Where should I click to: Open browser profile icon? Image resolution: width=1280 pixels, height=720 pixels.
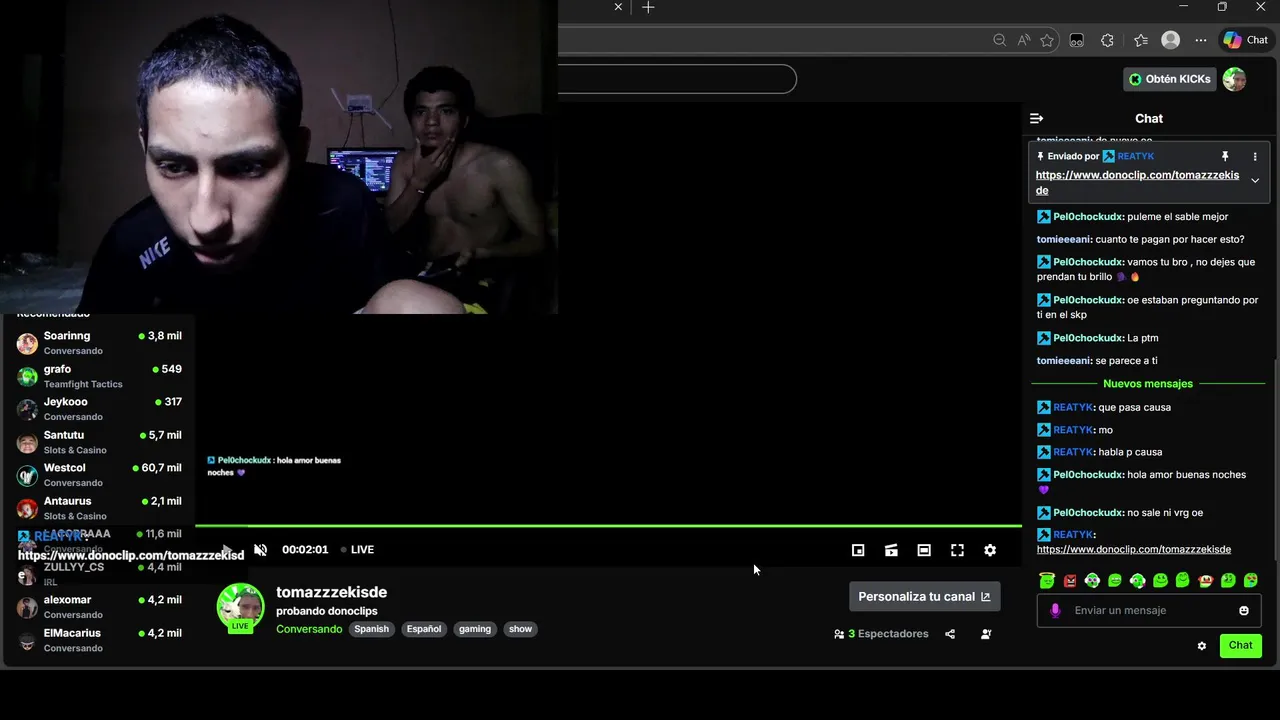pos(1171,40)
